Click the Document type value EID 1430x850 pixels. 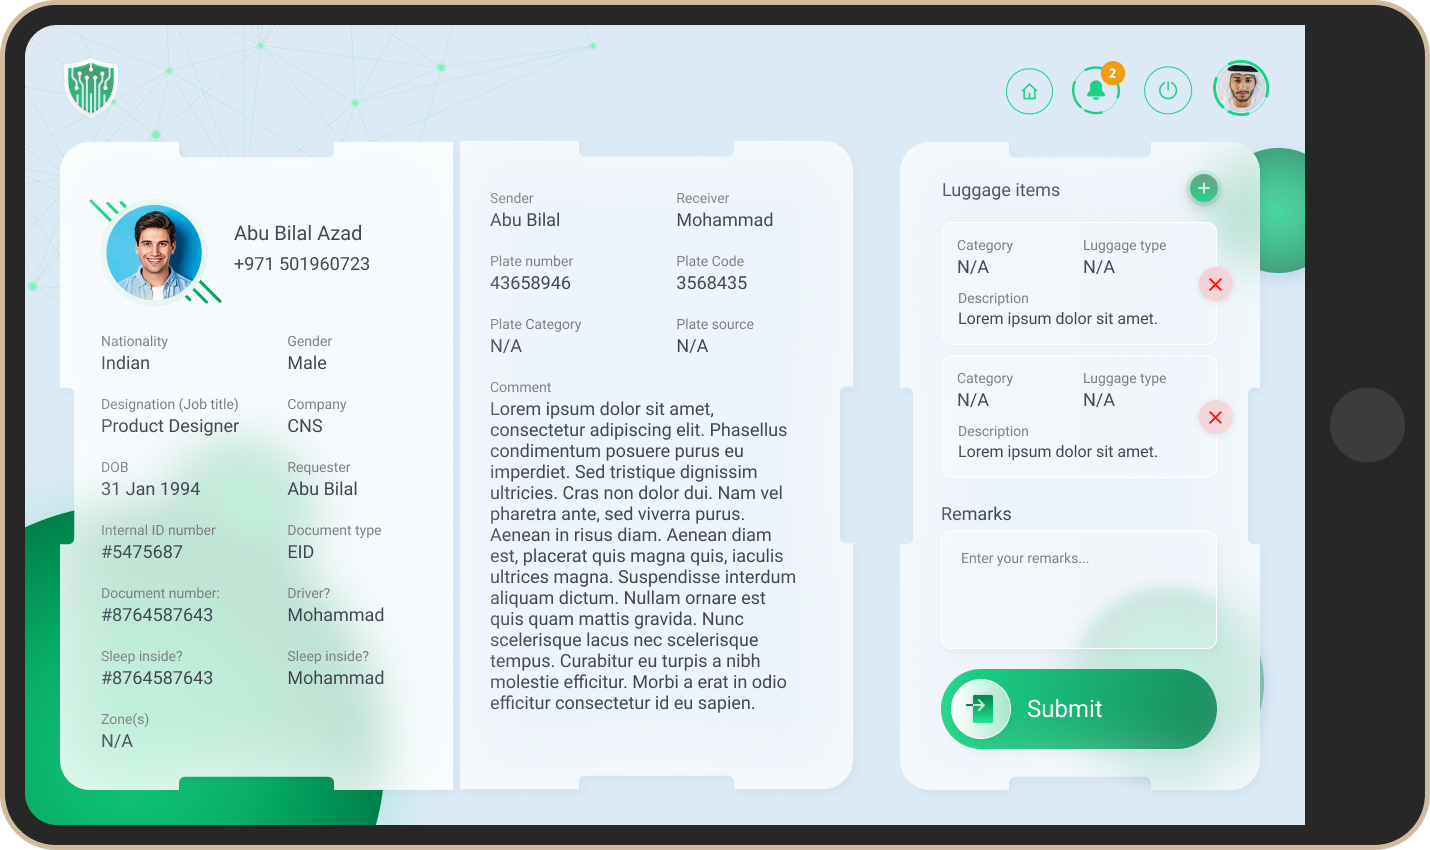click(x=297, y=551)
